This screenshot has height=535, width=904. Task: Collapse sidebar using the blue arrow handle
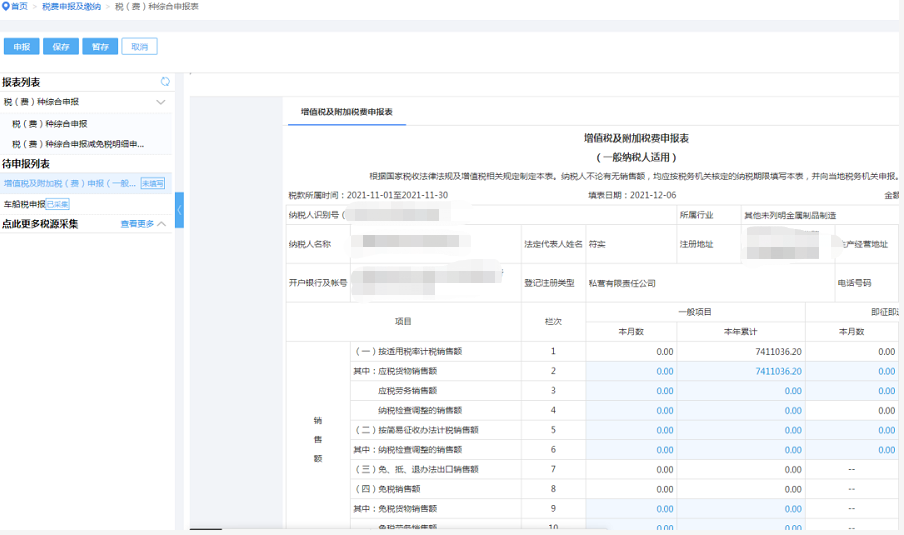[x=179, y=210]
